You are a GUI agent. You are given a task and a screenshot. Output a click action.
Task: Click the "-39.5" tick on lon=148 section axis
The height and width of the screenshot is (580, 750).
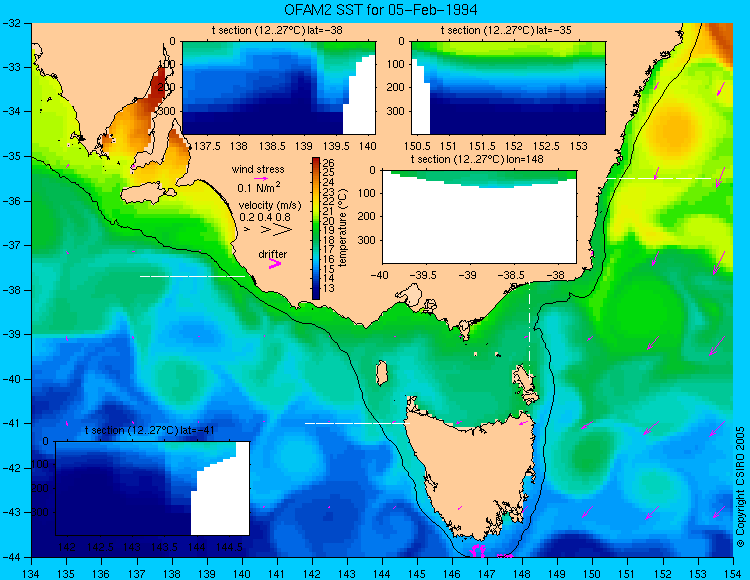425,275
